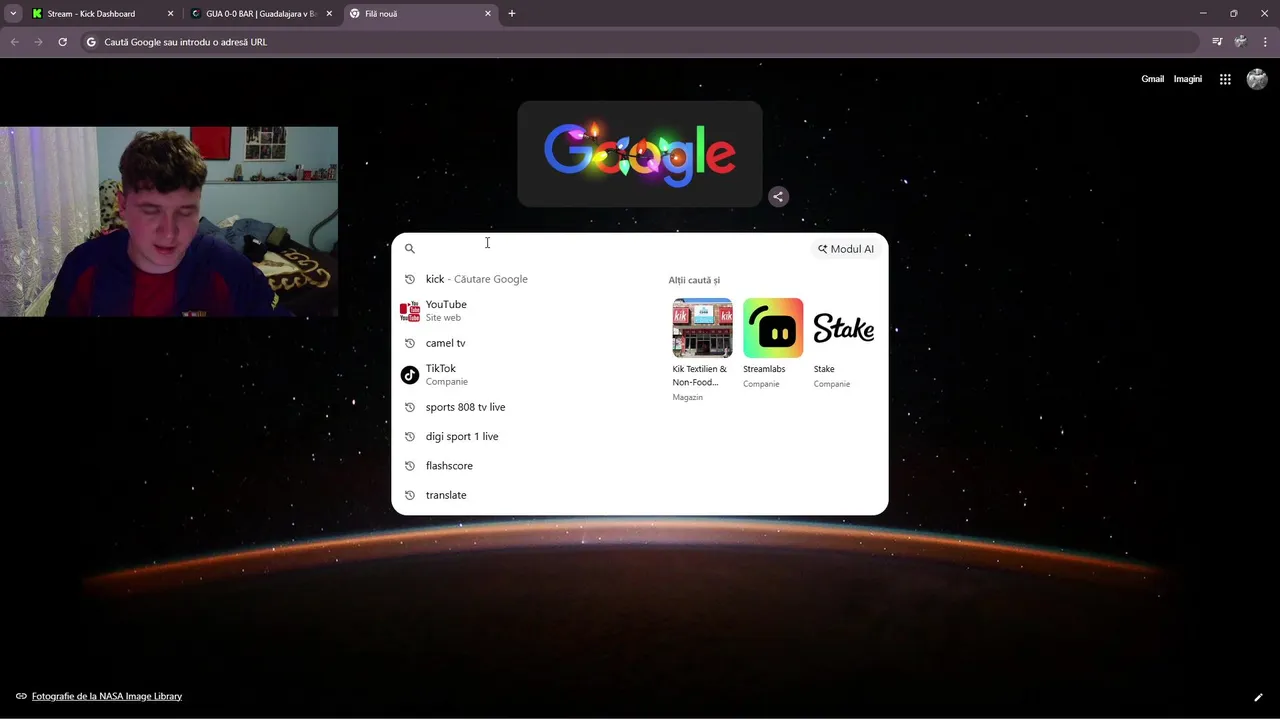
Task: Click the address bar URL field
Action: [640, 42]
